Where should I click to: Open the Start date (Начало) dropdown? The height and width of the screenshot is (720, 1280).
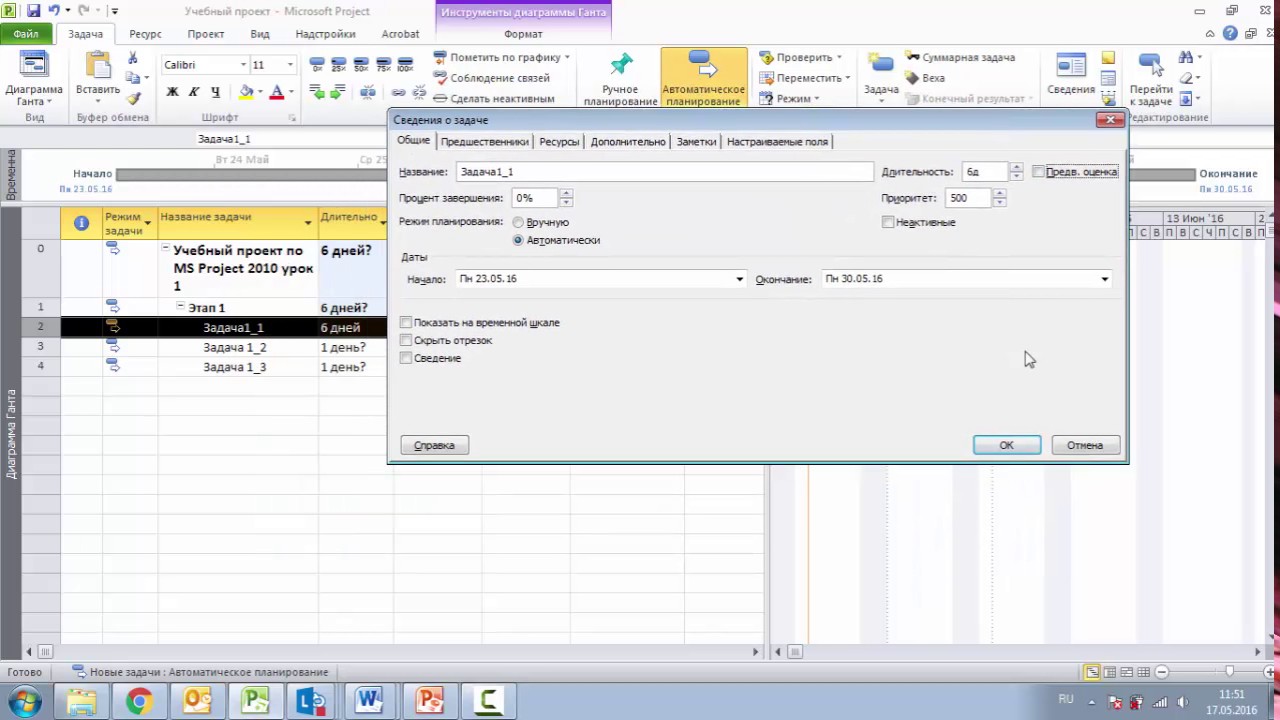coord(740,279)
